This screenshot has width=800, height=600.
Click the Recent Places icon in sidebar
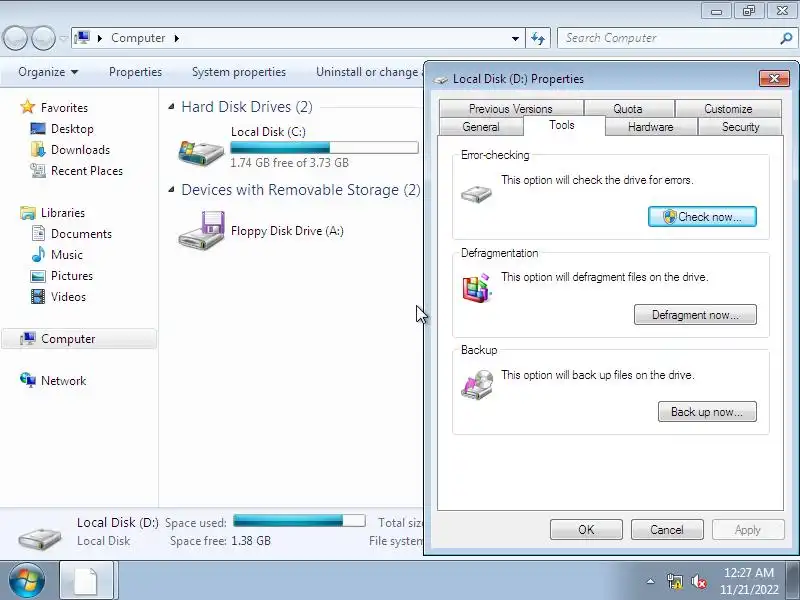38,170
